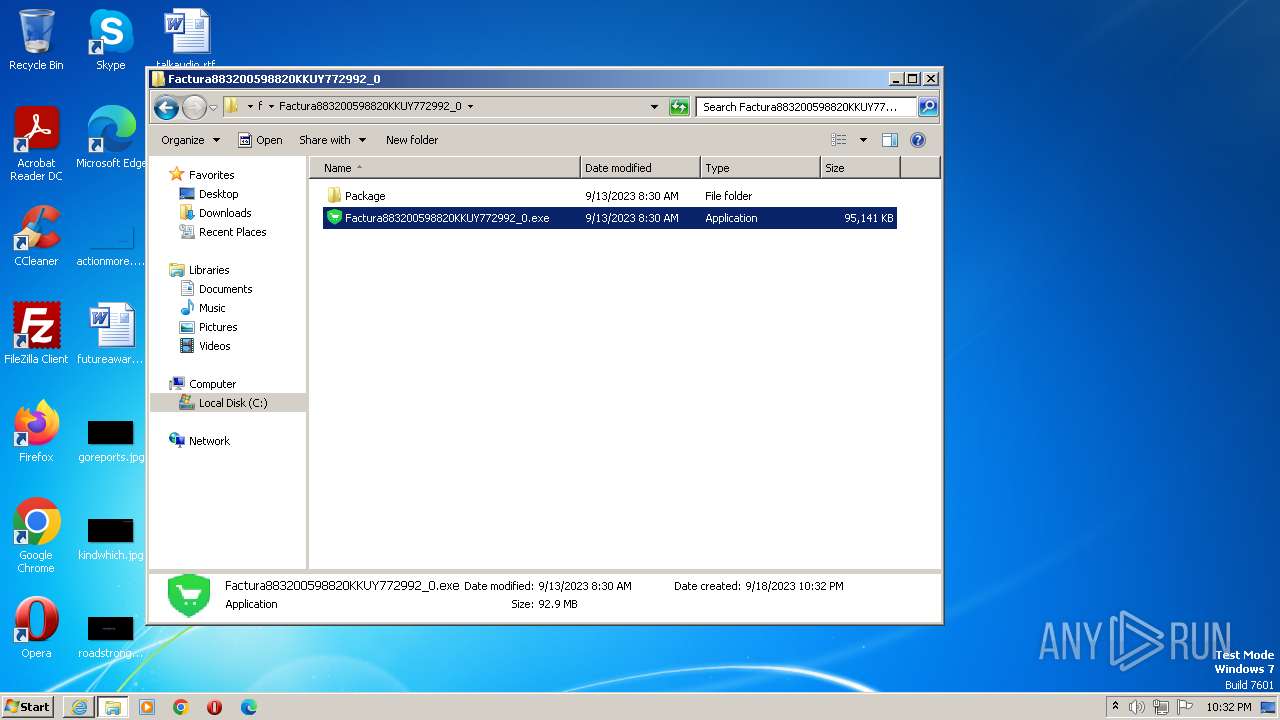1280x720 pixels.
Task: Select Computer in navigation pane
Action: [212, 384]
